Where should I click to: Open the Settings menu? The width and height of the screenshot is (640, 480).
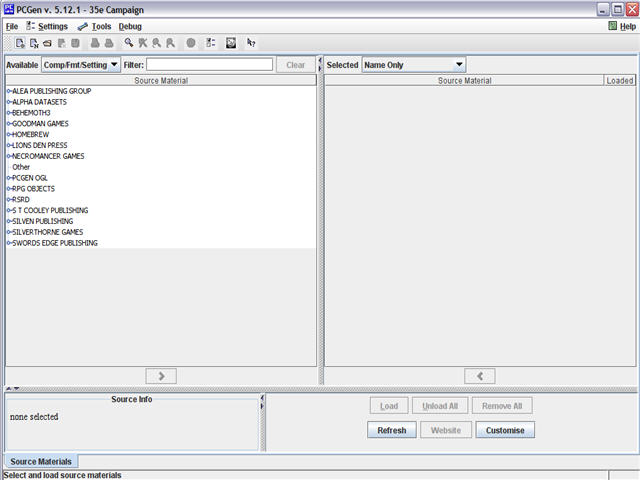click(x=47, y=27)
